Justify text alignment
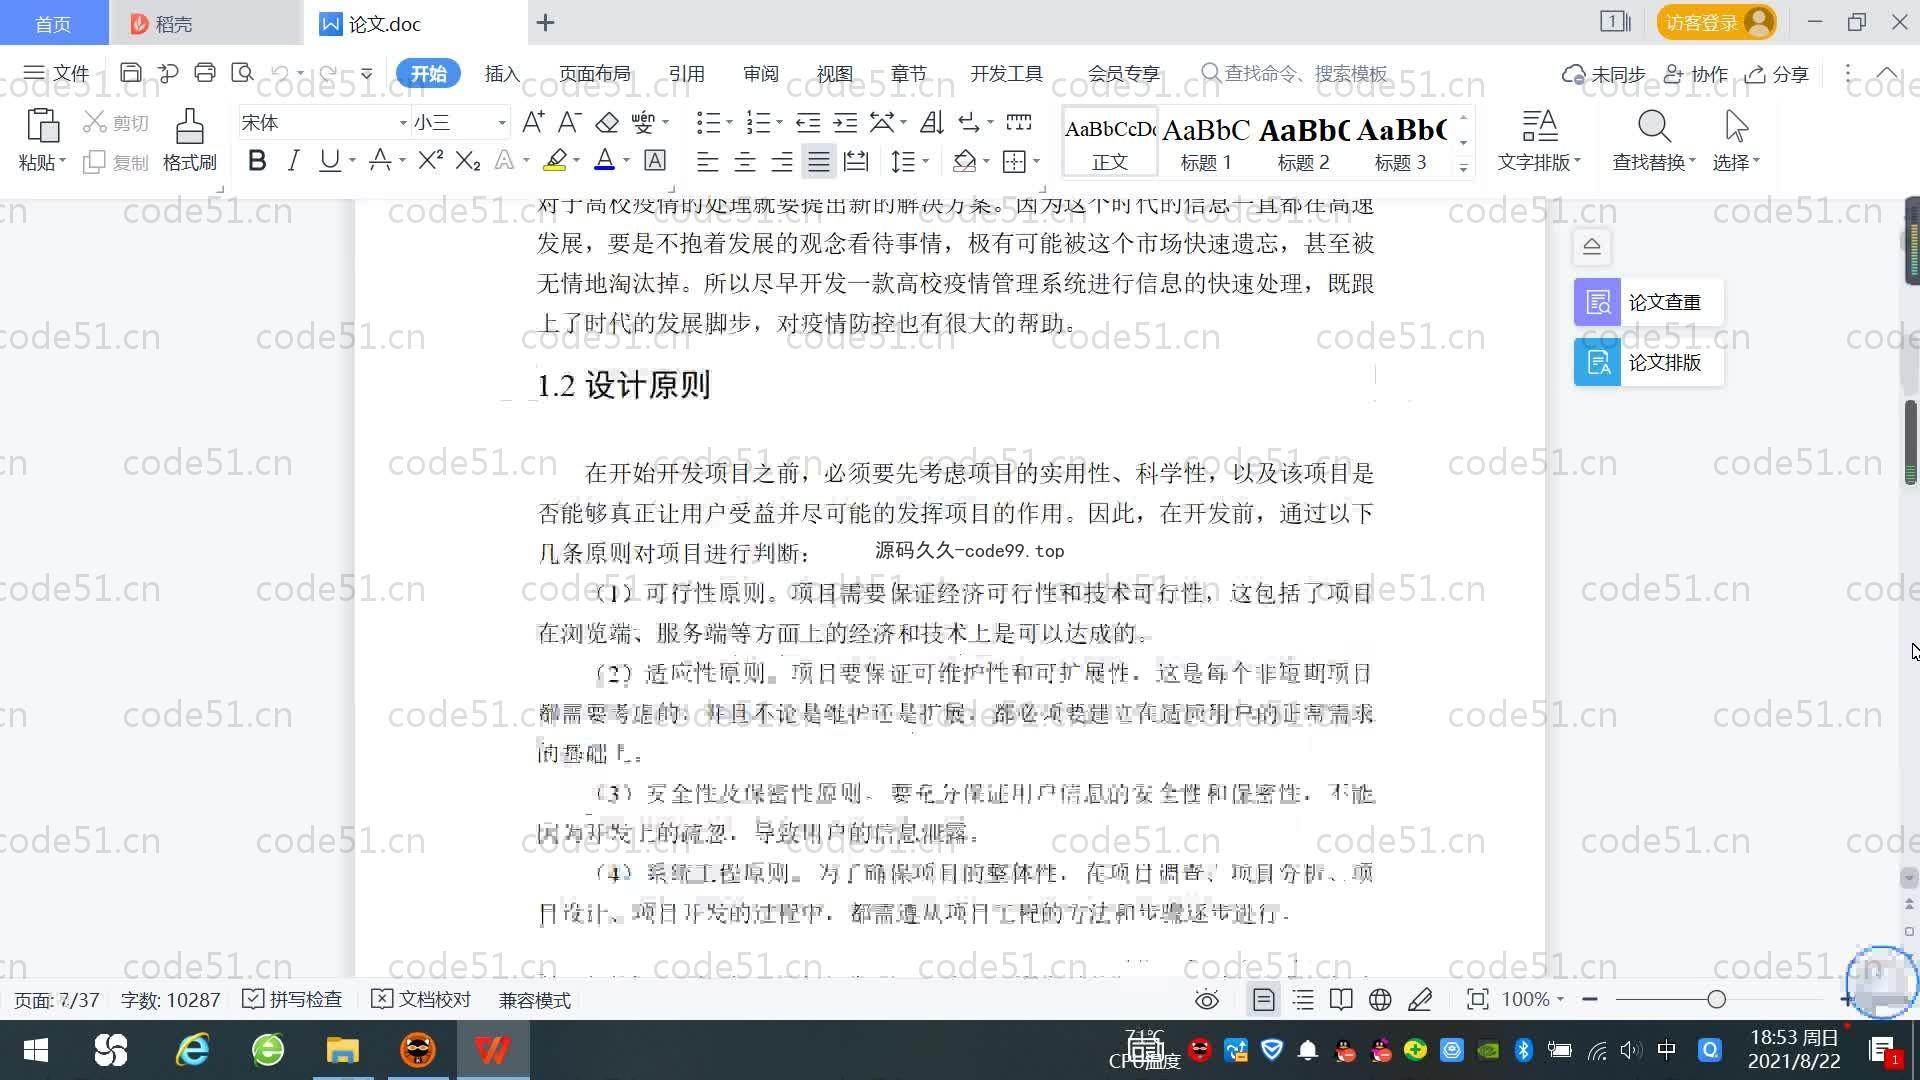 click(x=819, y=160)
